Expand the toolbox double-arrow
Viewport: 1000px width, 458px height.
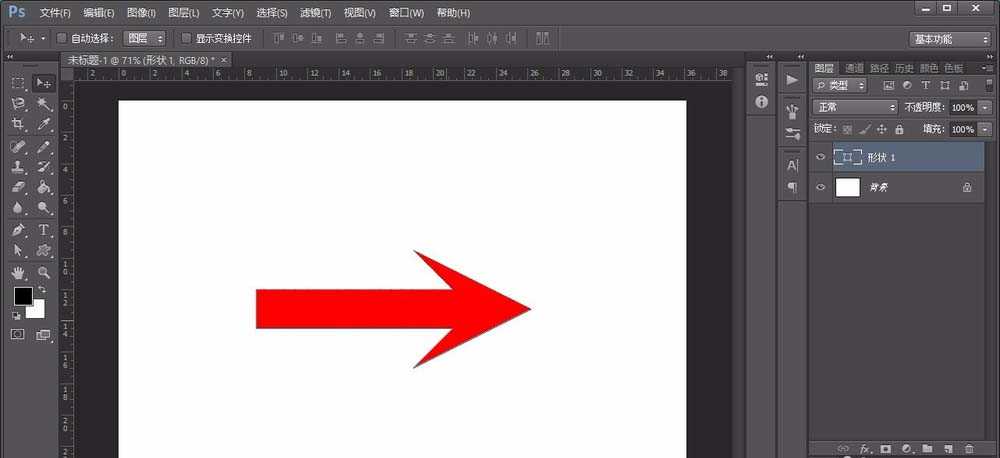10,57
